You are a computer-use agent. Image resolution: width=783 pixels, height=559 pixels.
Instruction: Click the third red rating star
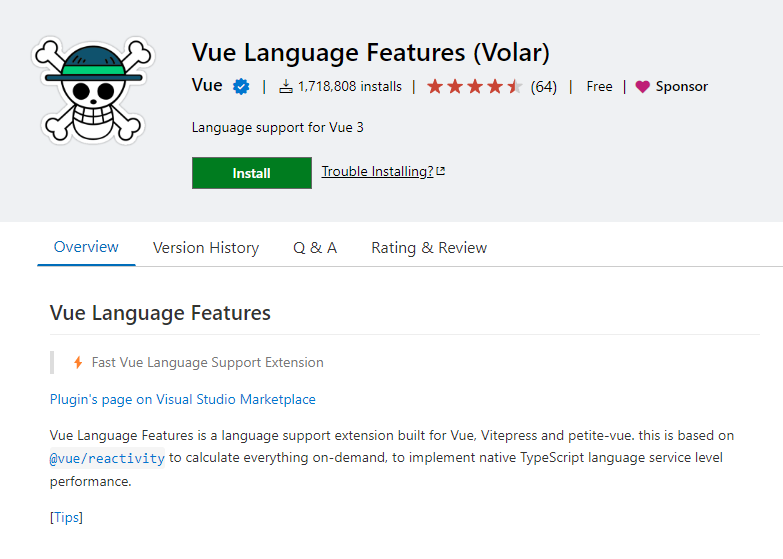pyautogui.click(x=475, y=86)
